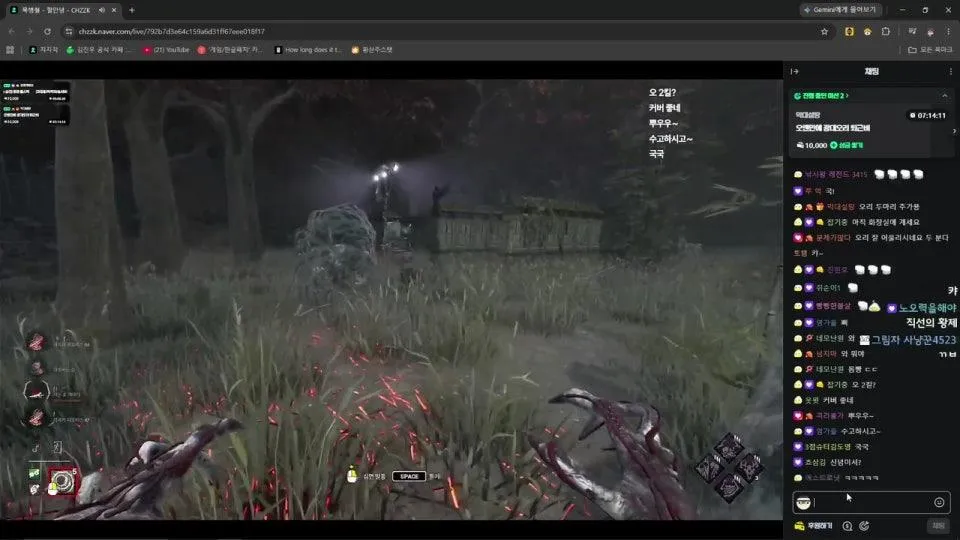Screen dimensions: 960x540
Task: Open the Chrome three-dot menu
Action: tap(948, 31)
